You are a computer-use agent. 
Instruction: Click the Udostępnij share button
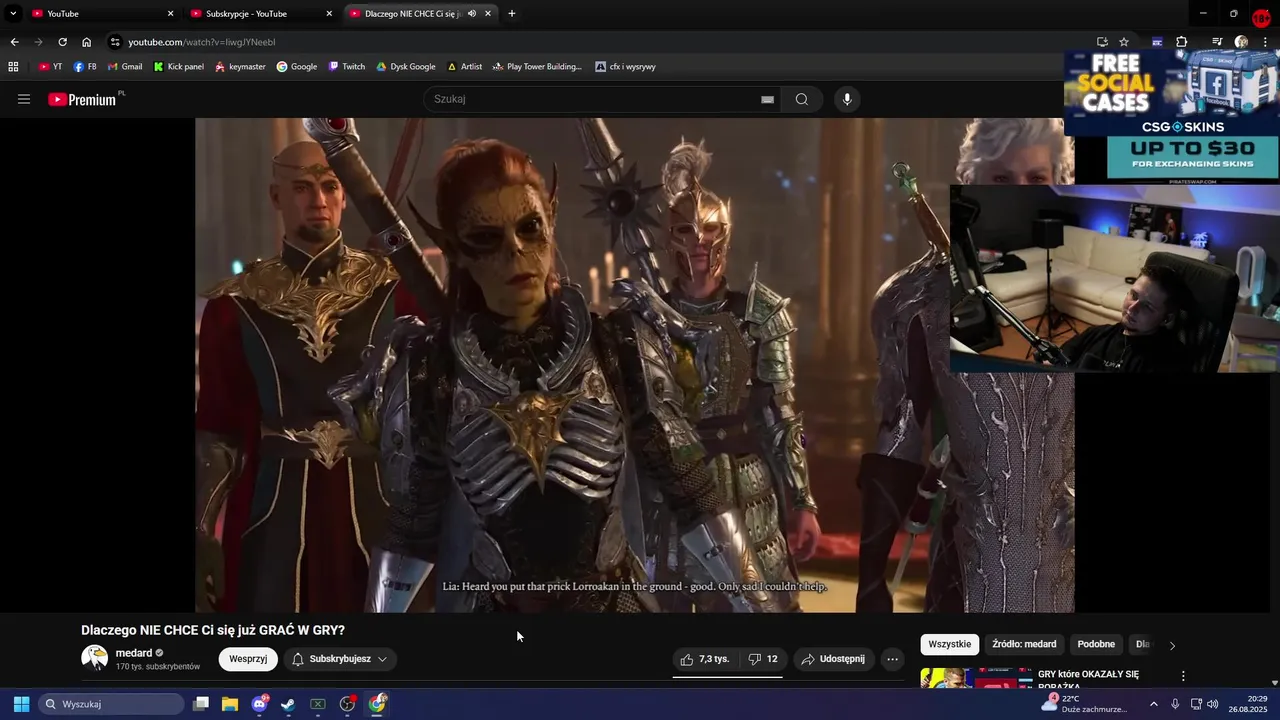(833, 659)
